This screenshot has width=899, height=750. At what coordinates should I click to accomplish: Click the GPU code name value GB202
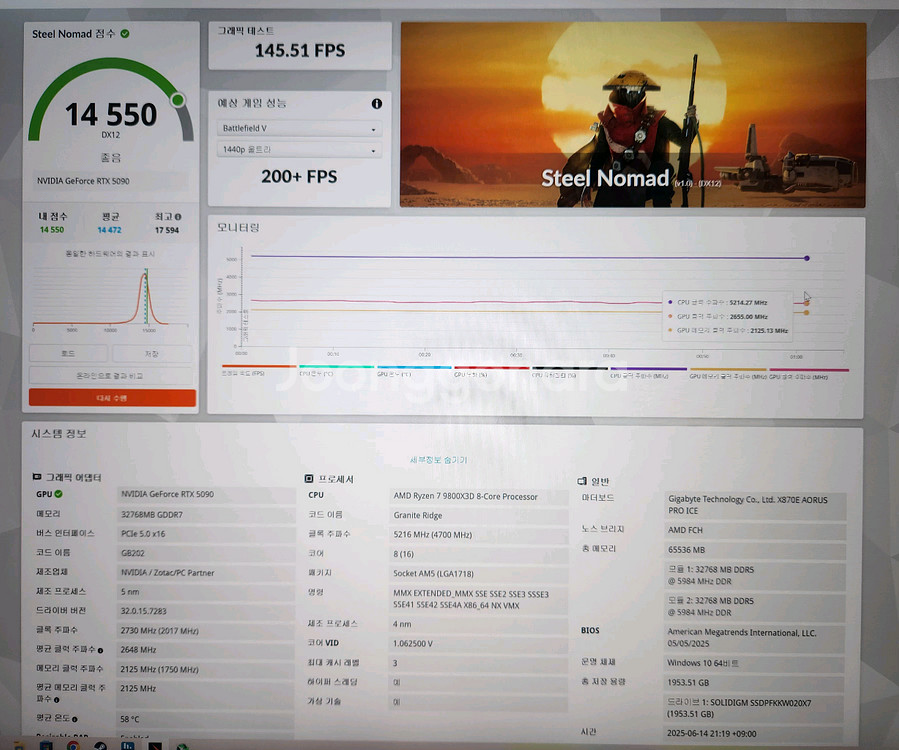click(133, 553)
